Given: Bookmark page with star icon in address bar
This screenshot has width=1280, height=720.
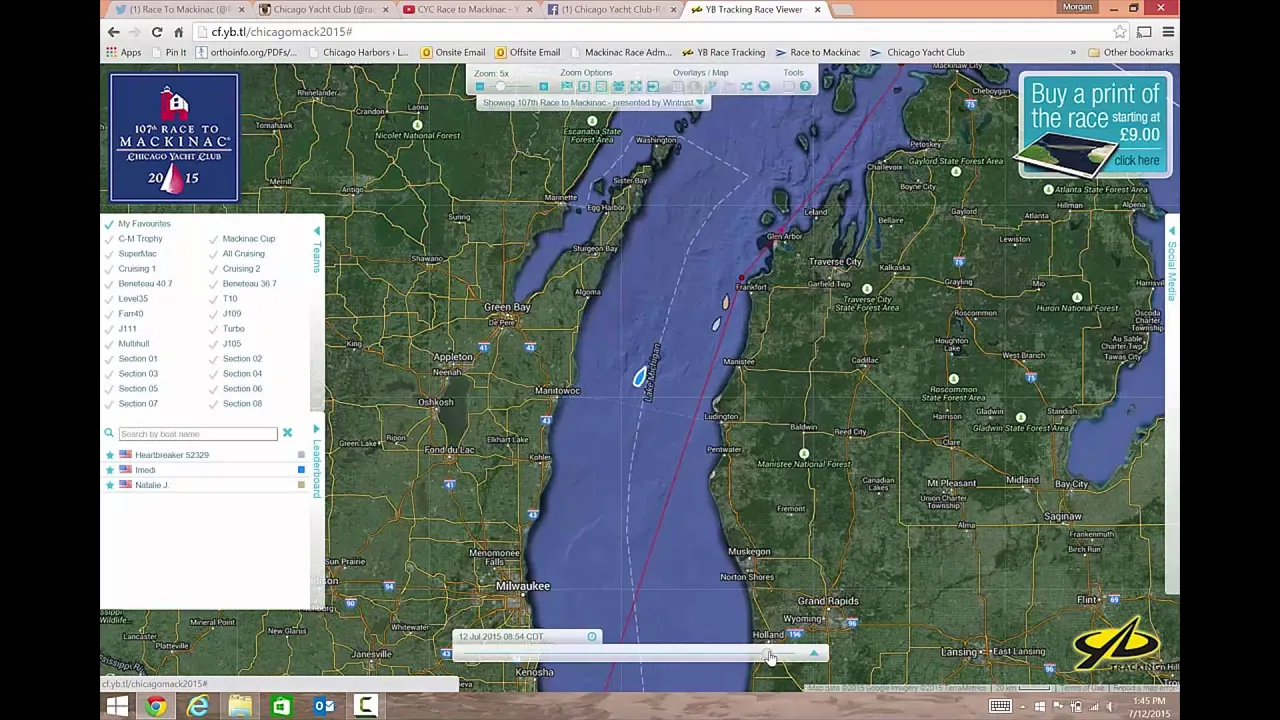Looking at the screenshot, I should [1120, 32].
